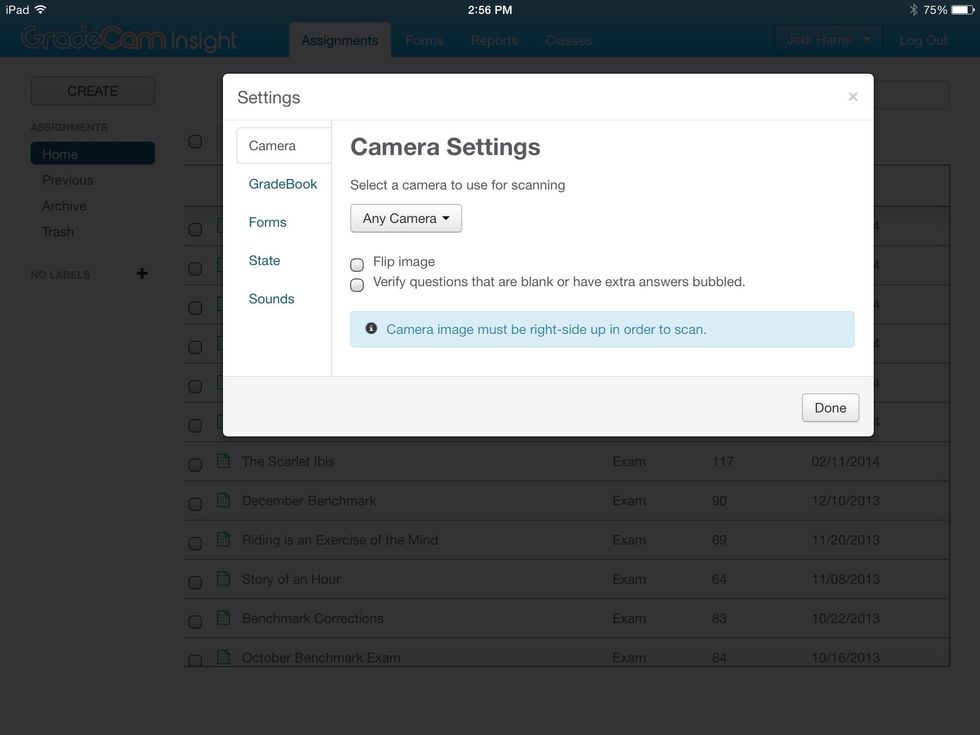Check the box for Benchmark Corrections

[x=195, y=621]
